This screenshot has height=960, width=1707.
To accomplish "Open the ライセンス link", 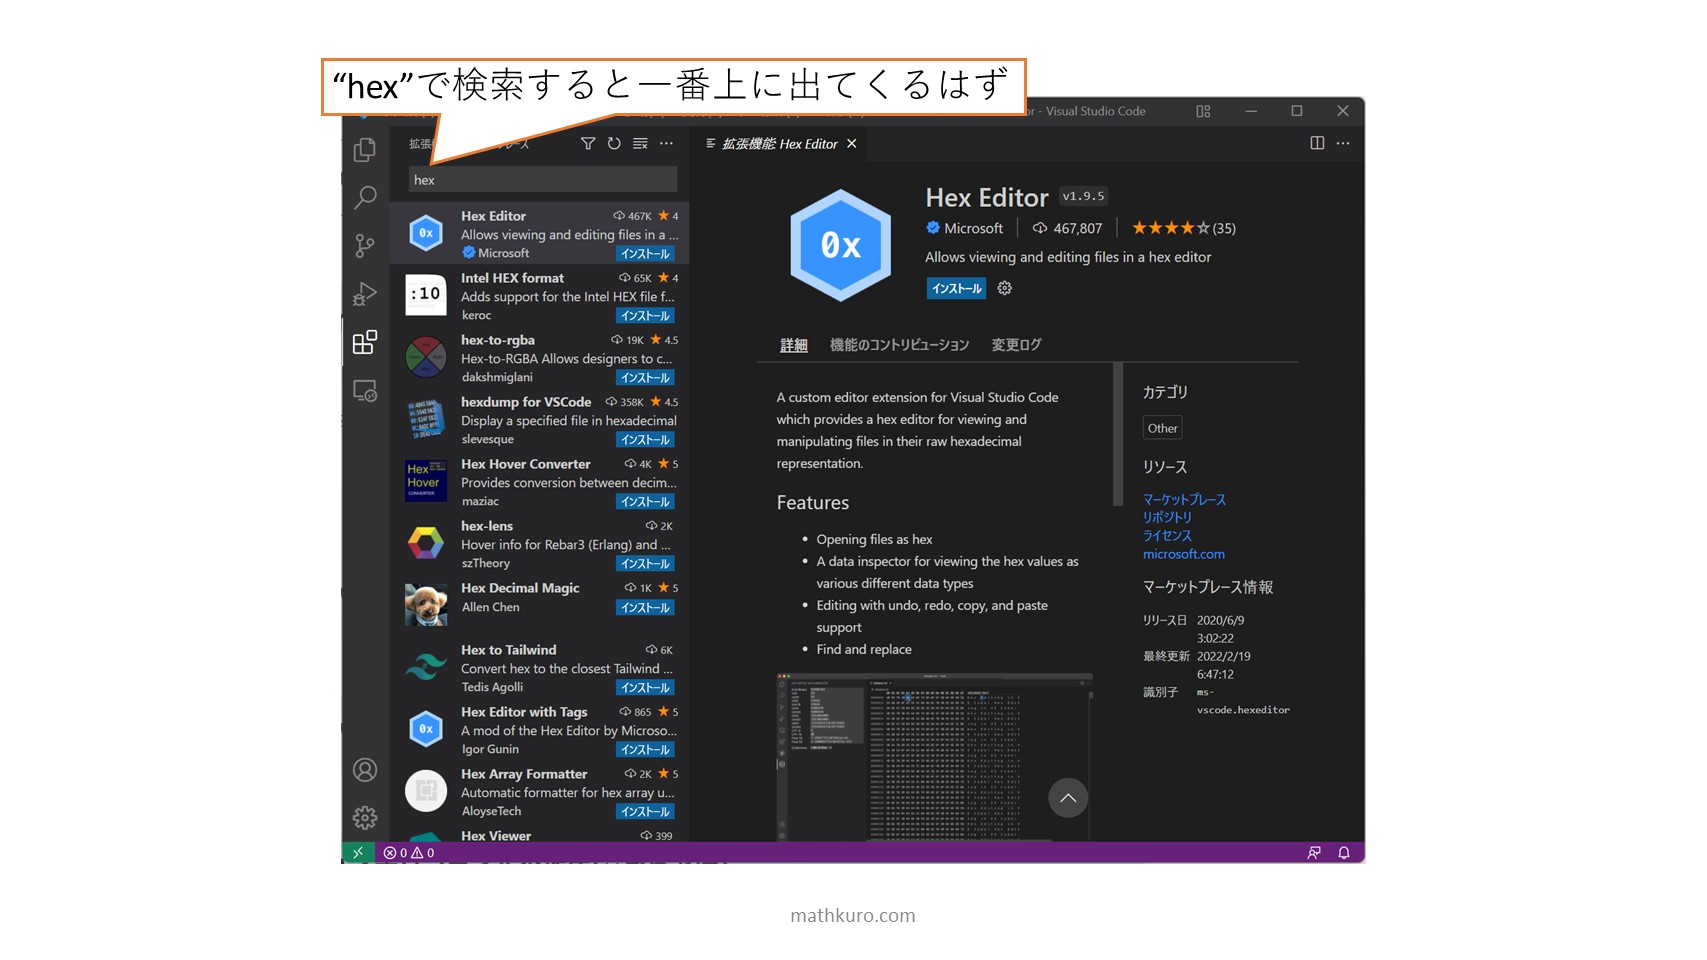I will click(1167, 535).
